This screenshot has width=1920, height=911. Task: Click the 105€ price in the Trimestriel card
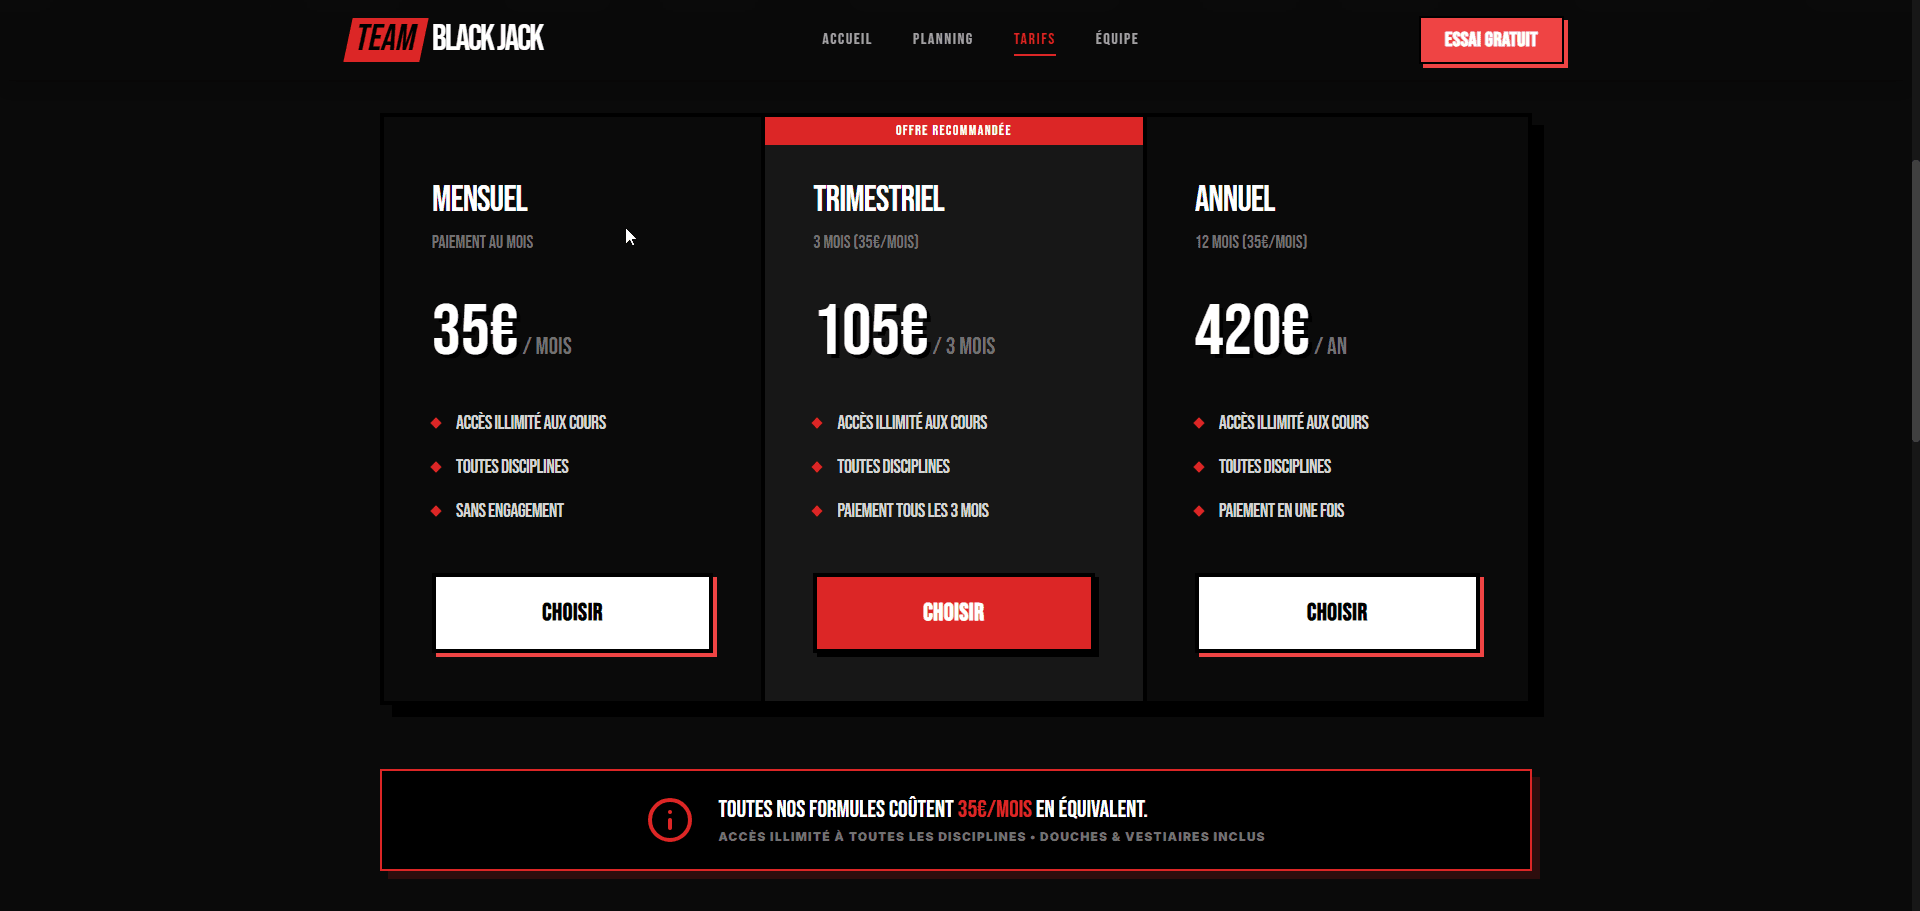click(x=872, y=331)
